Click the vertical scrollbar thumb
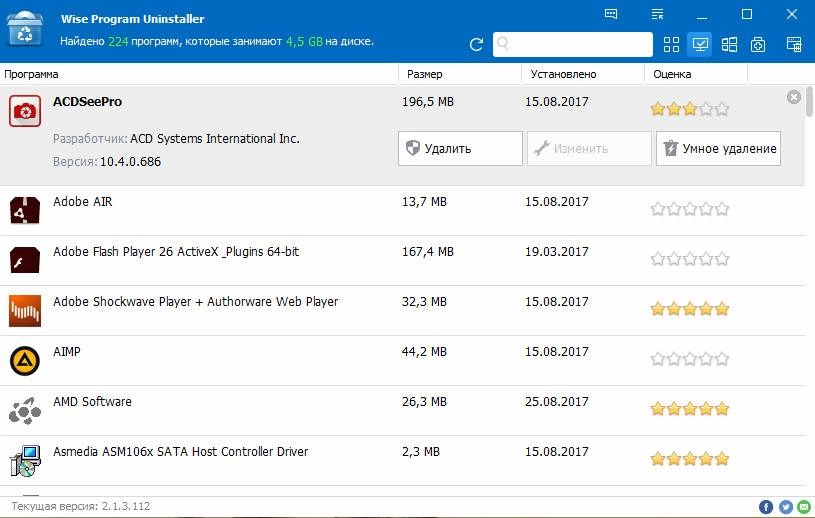Screen dimensions: 815x518 coord(810,102)
